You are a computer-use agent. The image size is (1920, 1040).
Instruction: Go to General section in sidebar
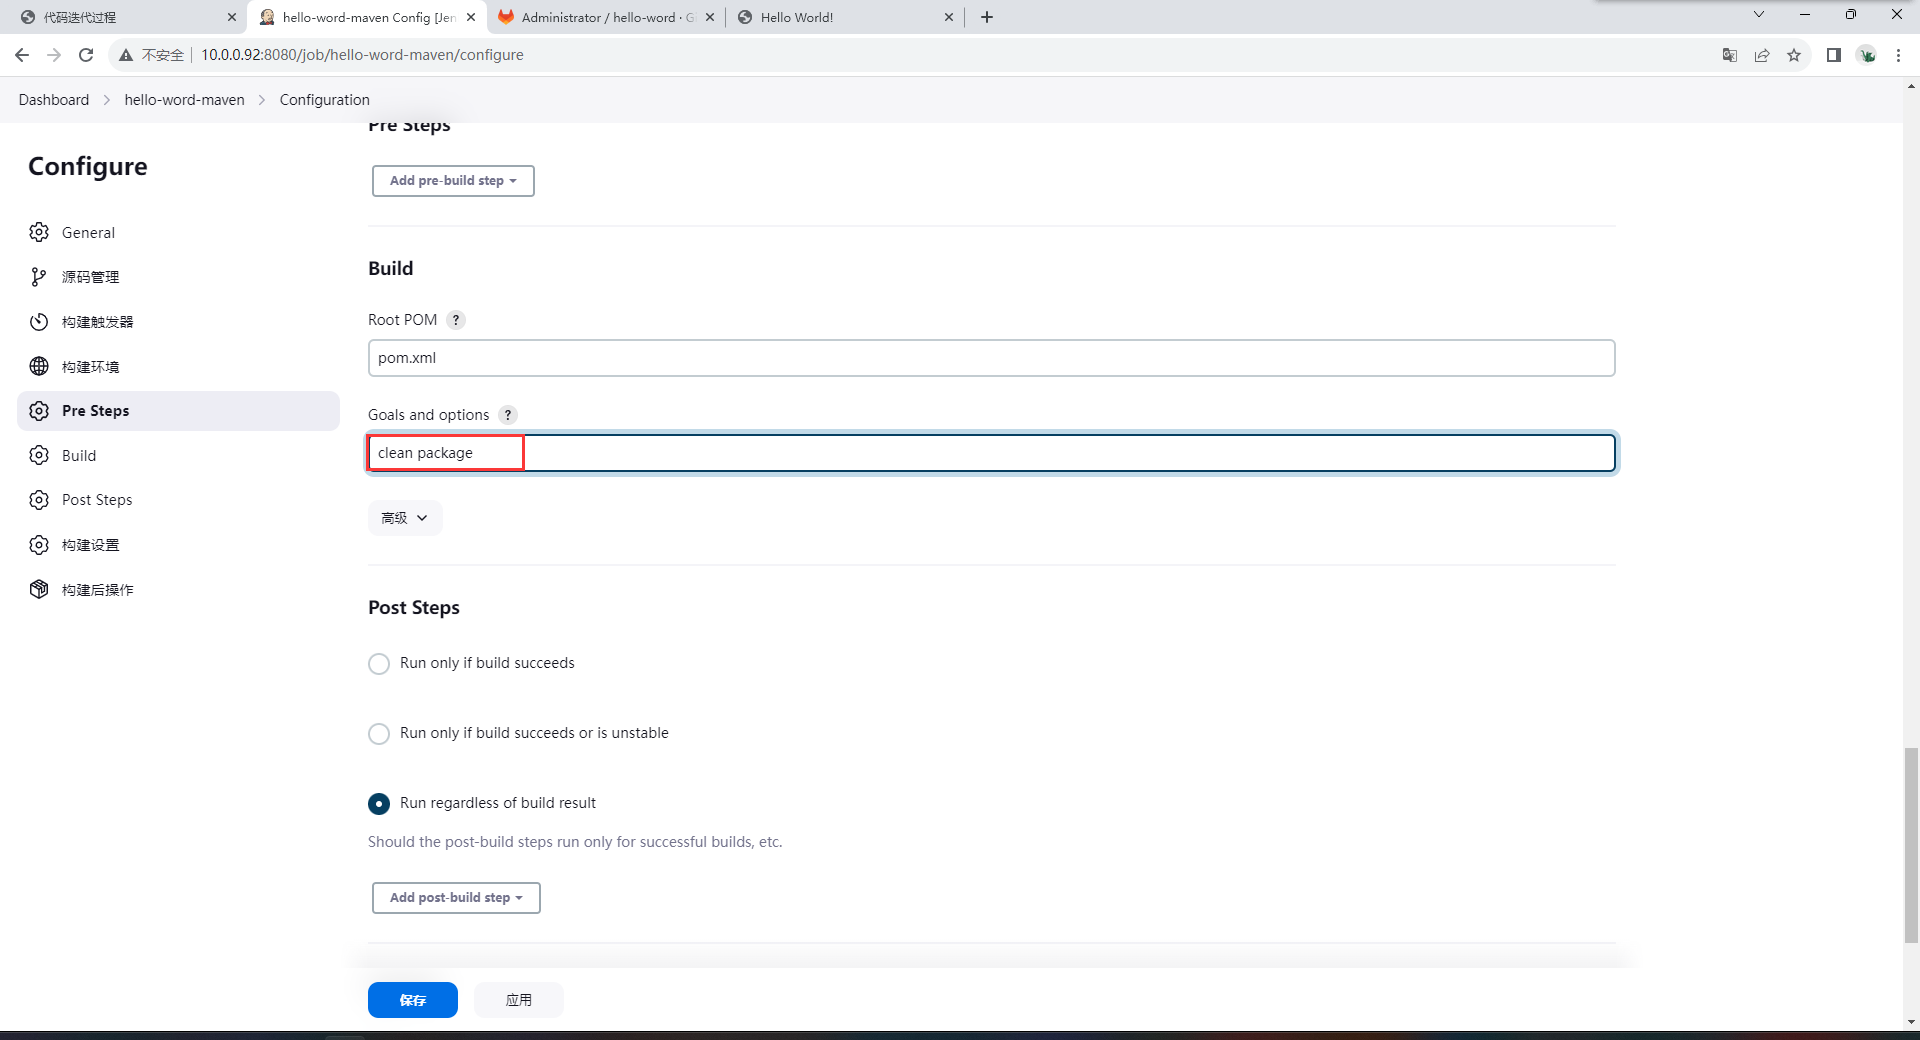178,232
